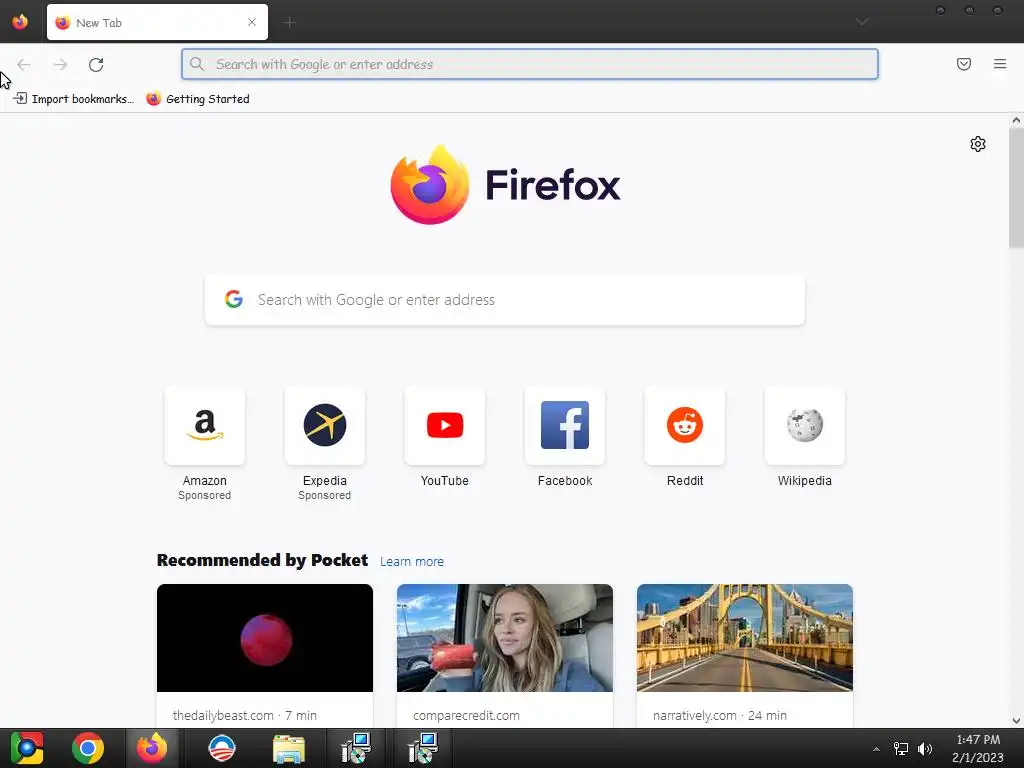Open the volume speaker icon in the tray
1024x768 pixels.
click(925, 749)
